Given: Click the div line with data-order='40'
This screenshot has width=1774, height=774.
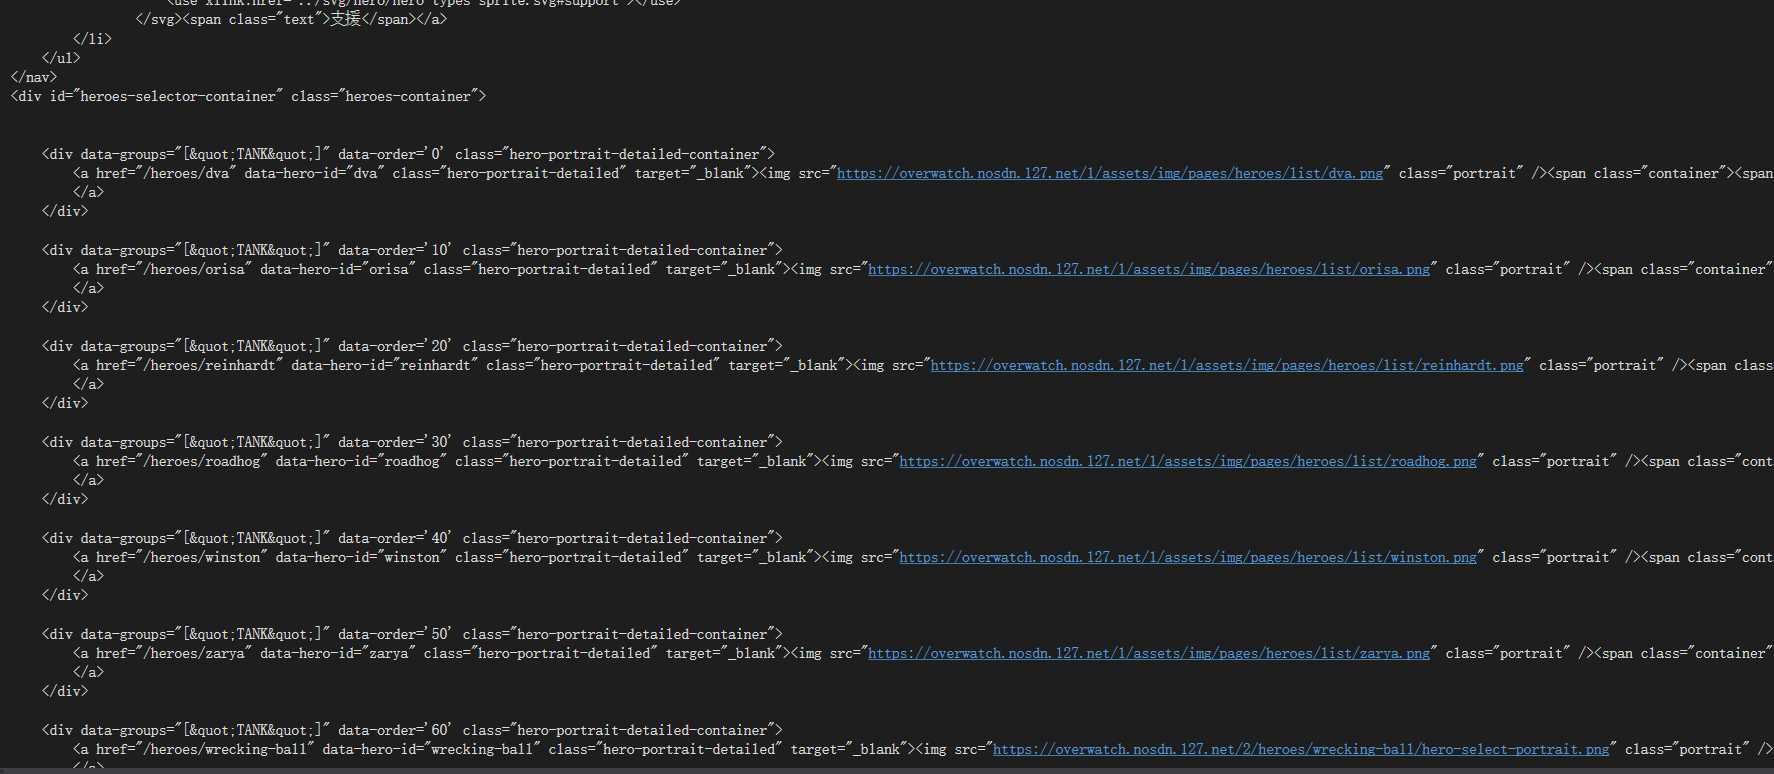Looking at the screenshot, I should pyautogui.click(x=412, y=538).
